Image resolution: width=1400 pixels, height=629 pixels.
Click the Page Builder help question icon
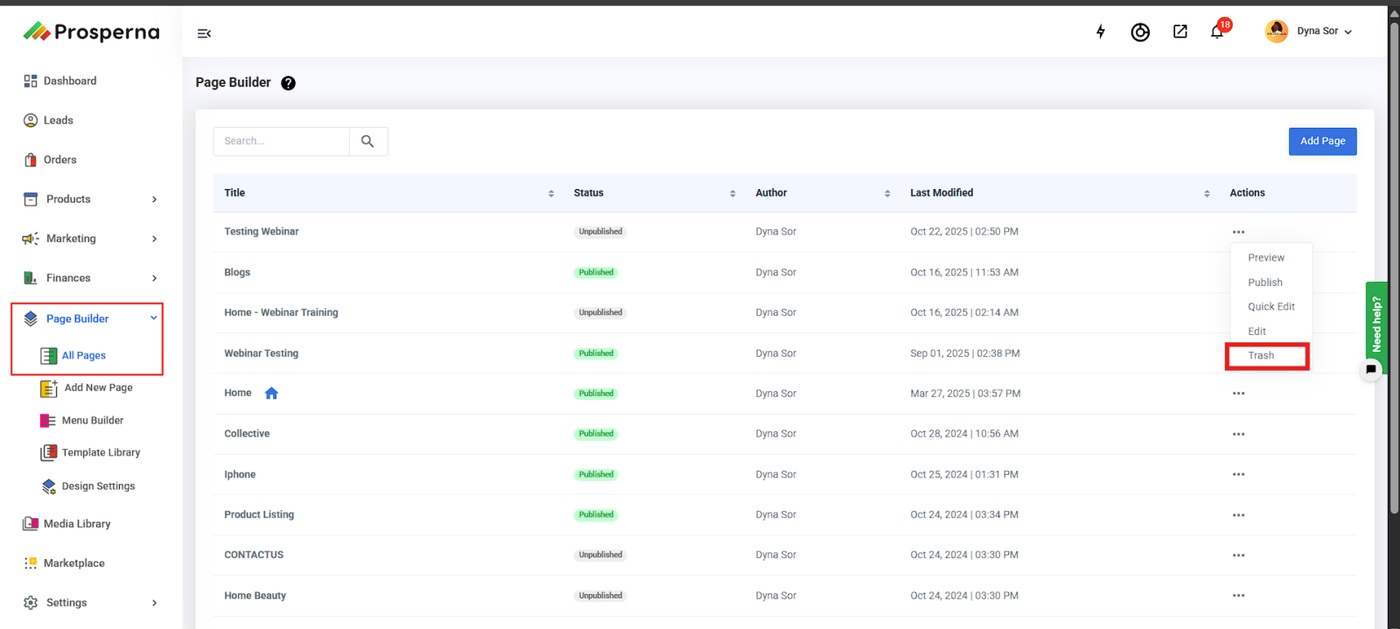click(288, 83)
